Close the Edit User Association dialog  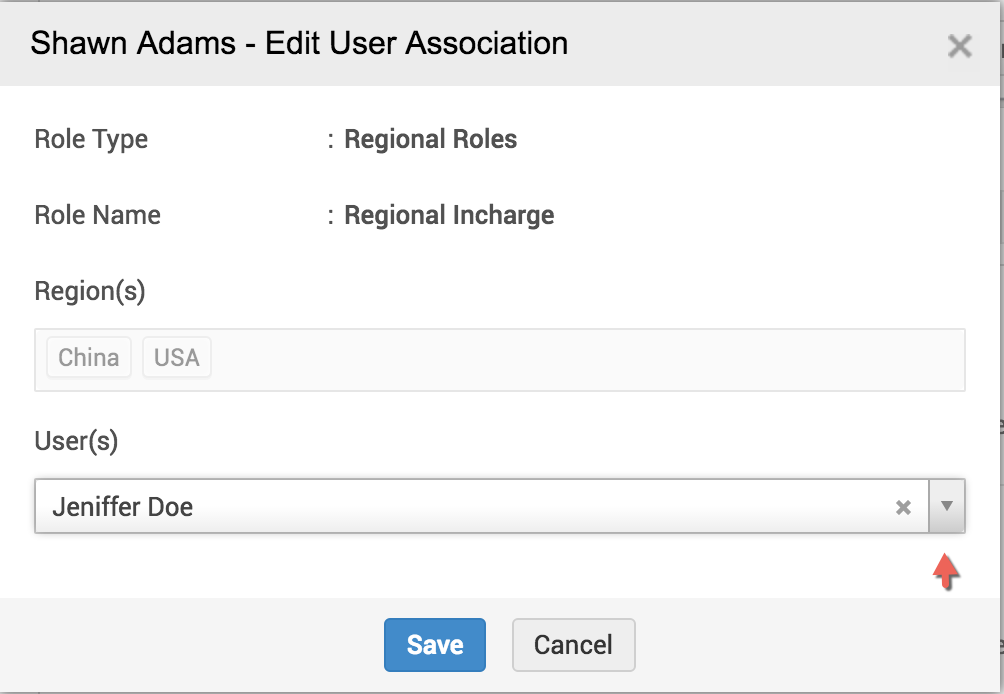pos(959,47)
